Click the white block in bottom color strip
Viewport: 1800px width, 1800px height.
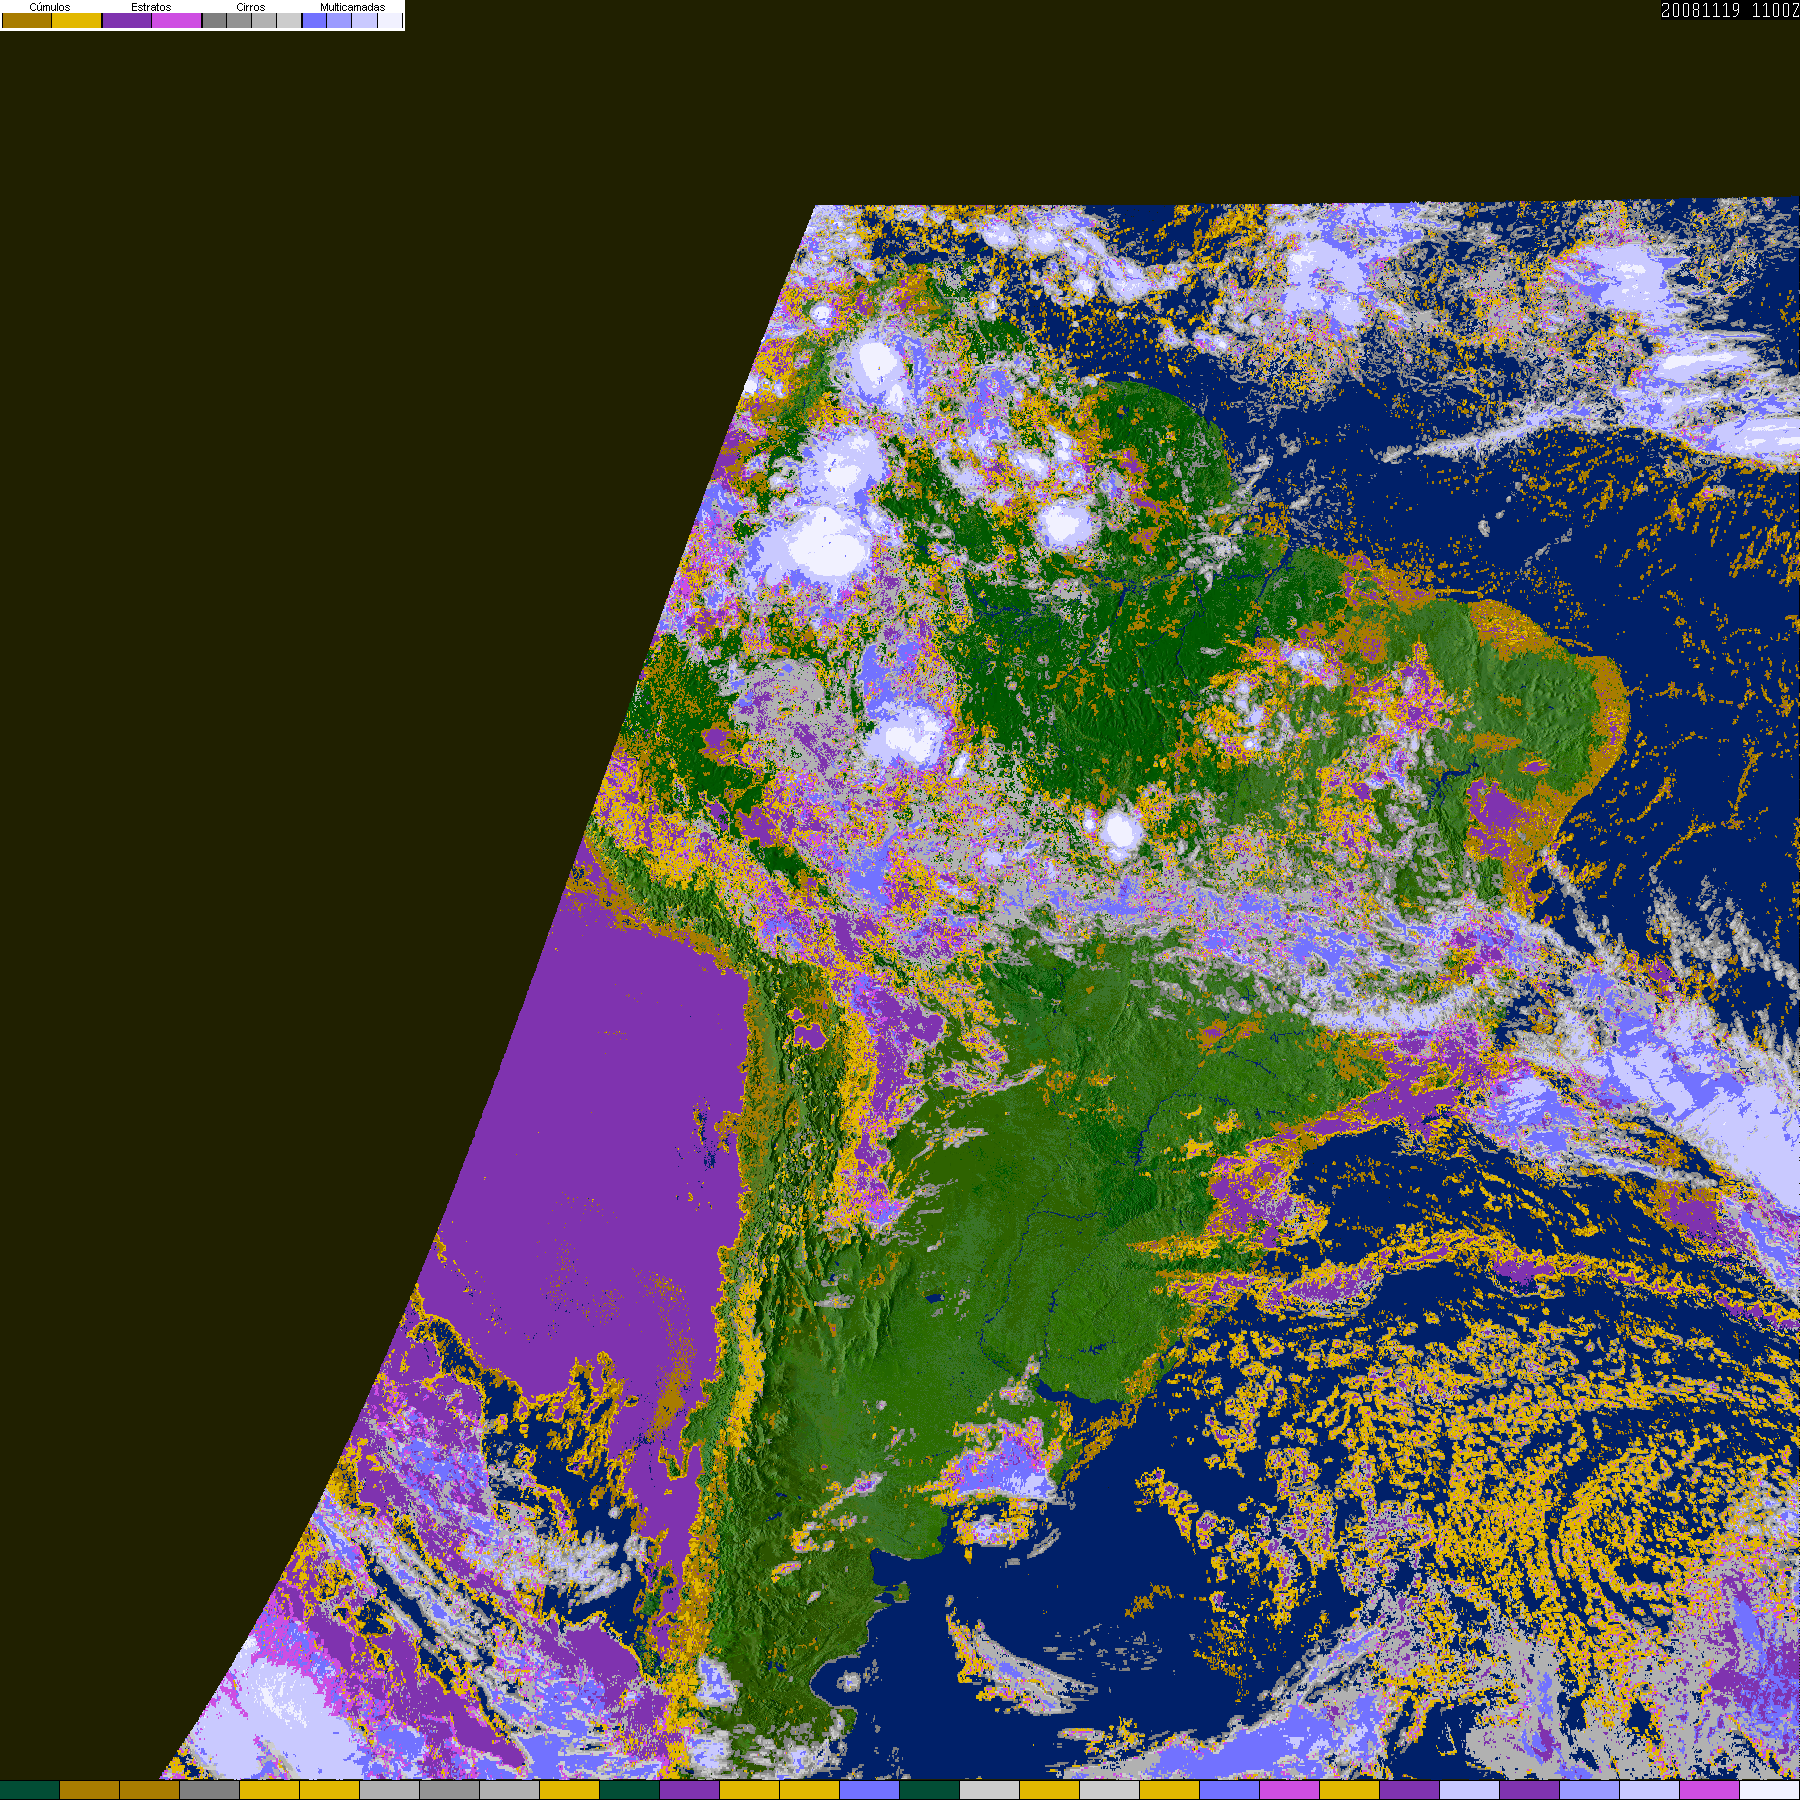(x=1770, y=1790)
